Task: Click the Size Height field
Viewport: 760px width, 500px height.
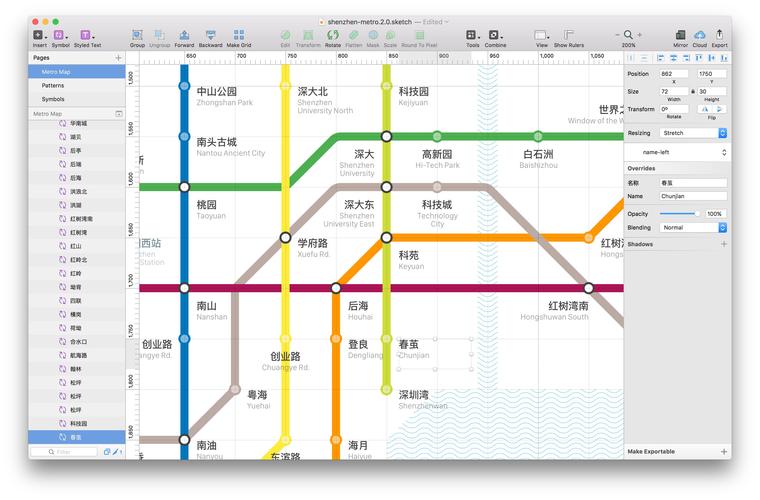Action: pos(712,91)
